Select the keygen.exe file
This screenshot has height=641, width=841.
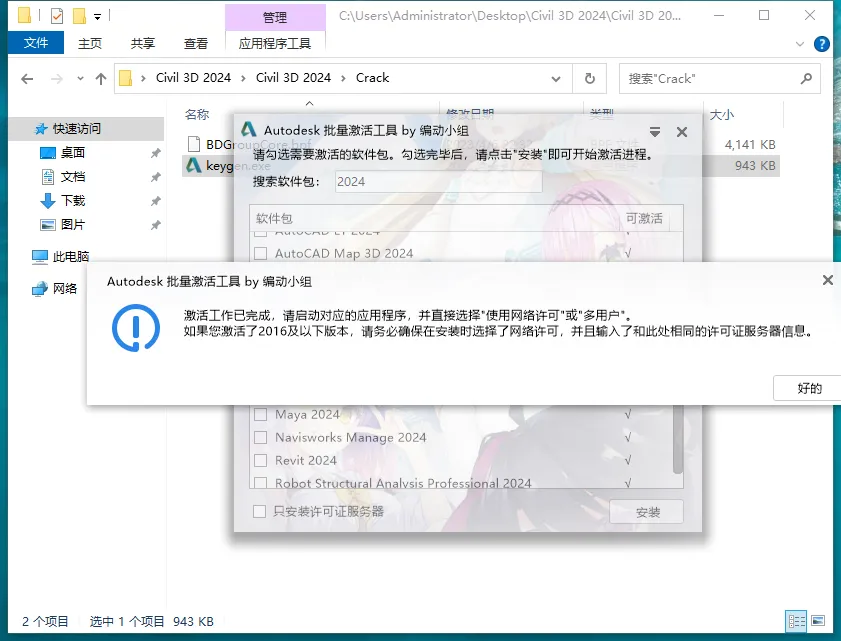[238, 166]
